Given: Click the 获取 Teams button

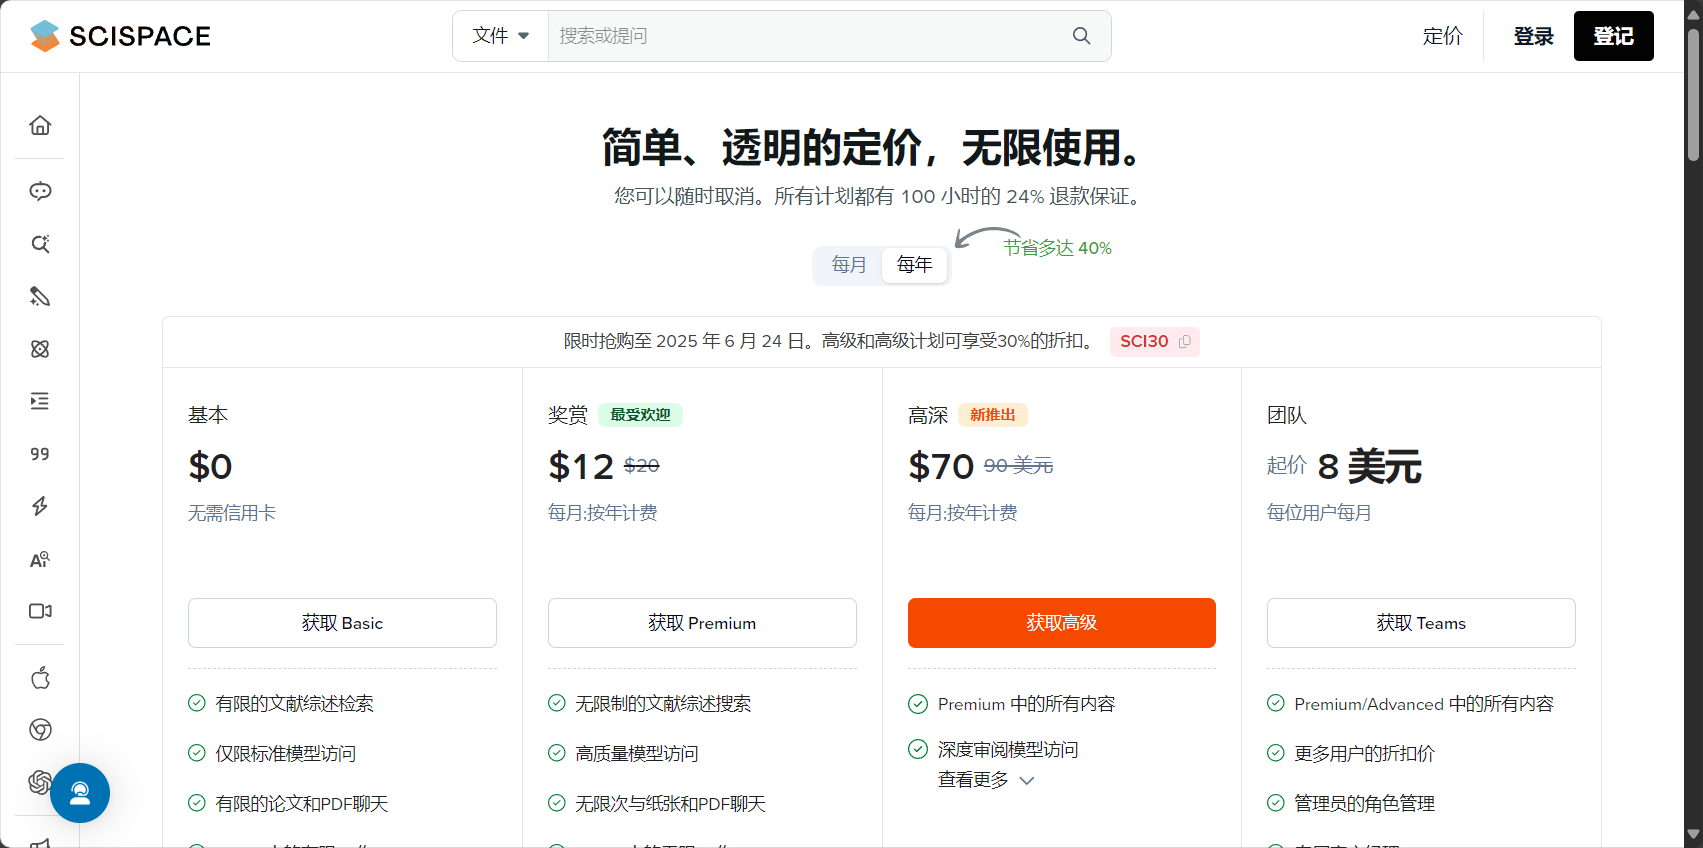Looking at the screenshot, I should click(1421, 623).
